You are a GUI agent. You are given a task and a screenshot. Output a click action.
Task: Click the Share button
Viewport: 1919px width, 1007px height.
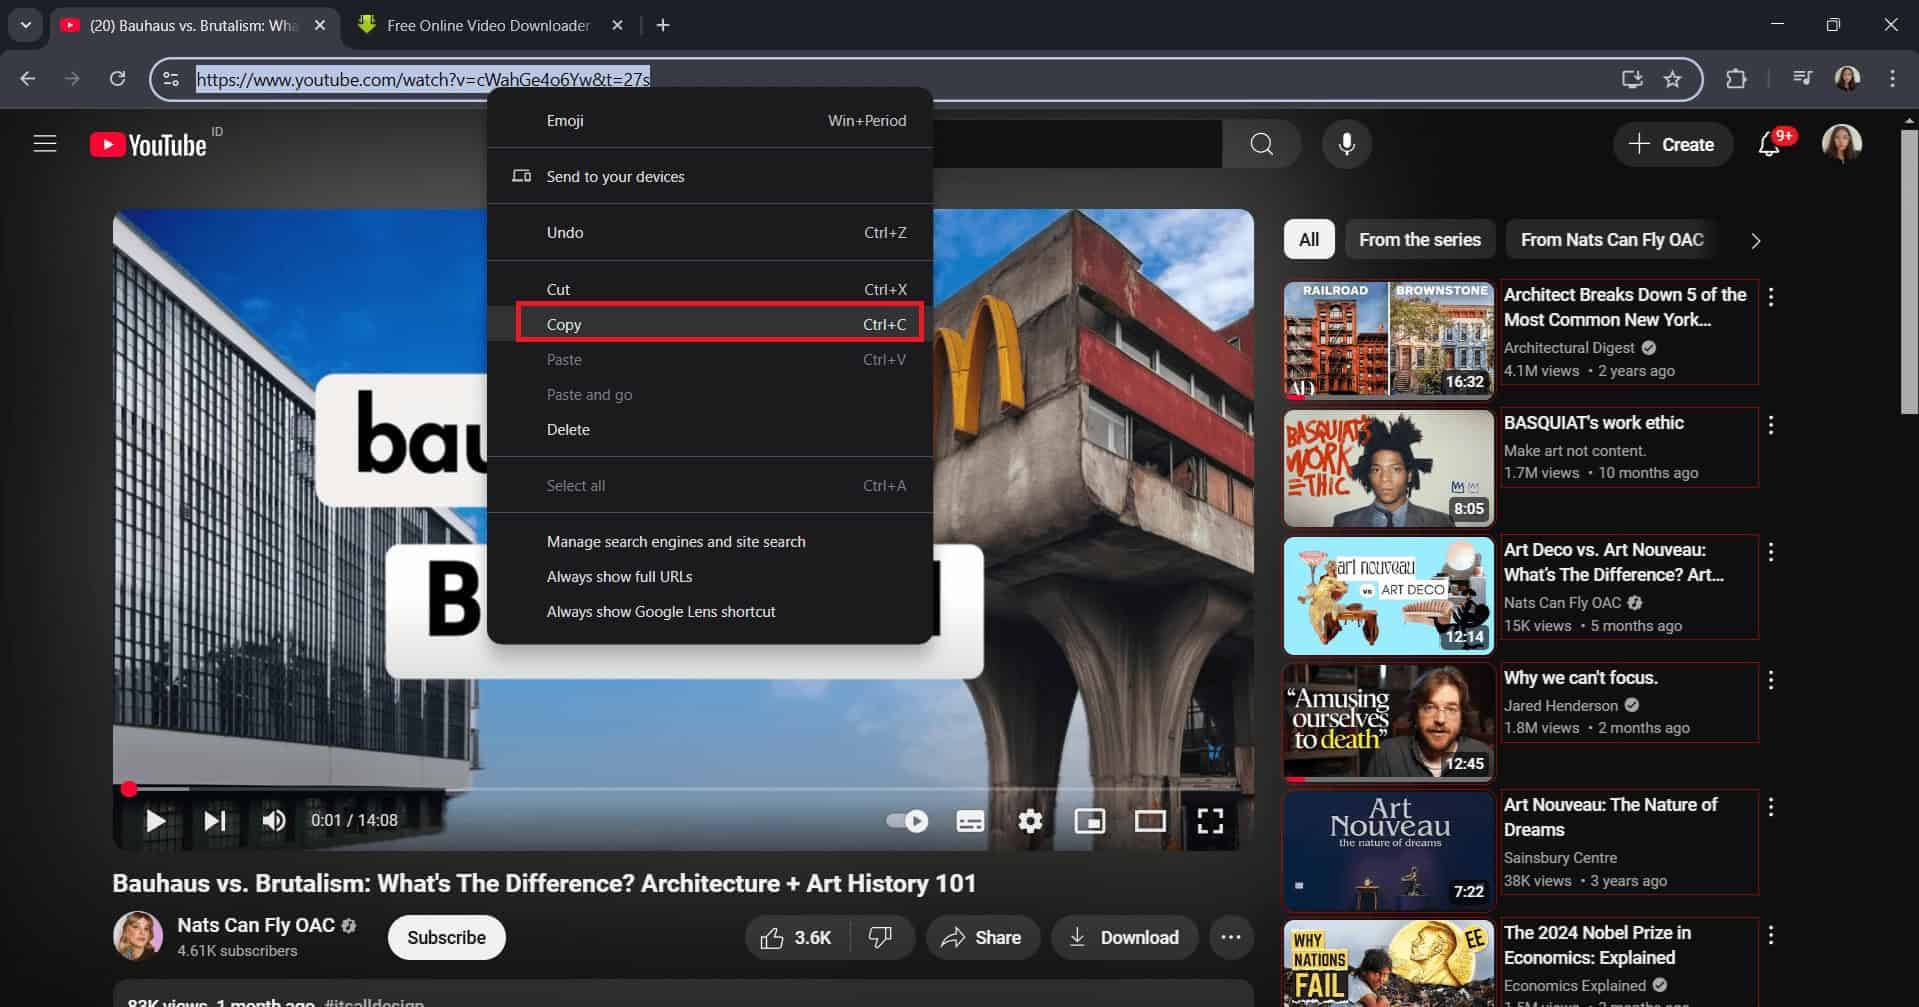click(x=982, y=937)
